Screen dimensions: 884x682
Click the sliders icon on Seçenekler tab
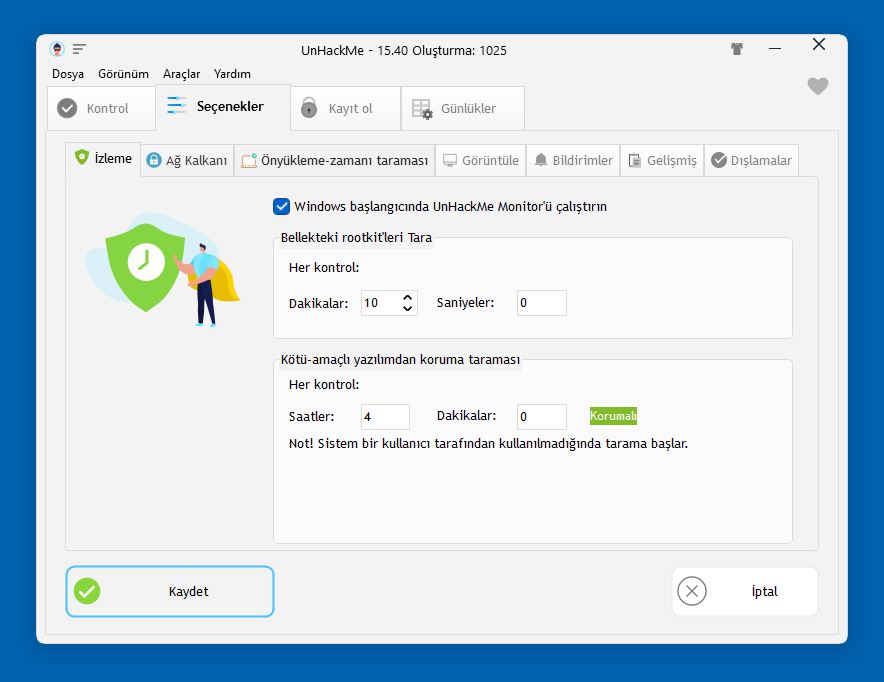point(176,105)
